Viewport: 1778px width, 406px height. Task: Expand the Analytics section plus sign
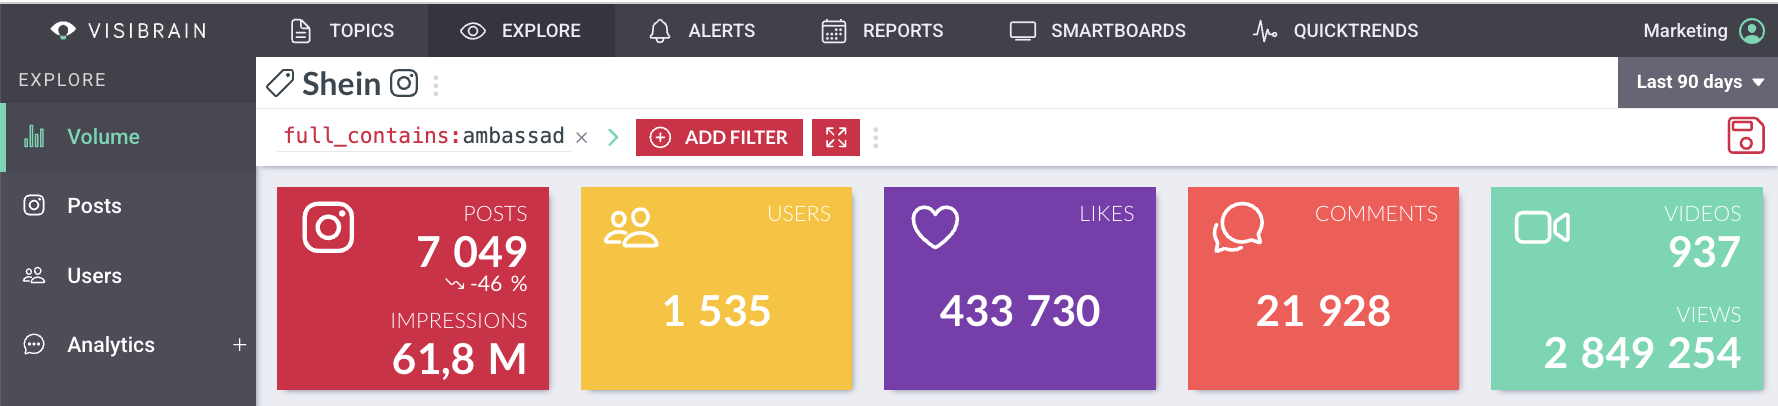(x=239, y=345)
